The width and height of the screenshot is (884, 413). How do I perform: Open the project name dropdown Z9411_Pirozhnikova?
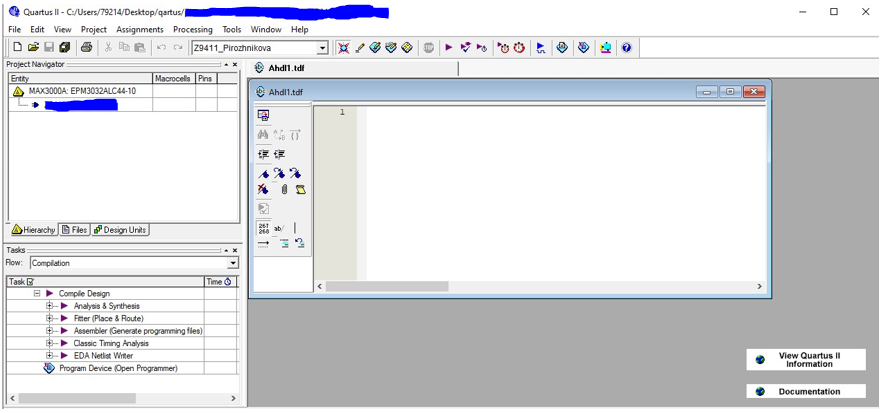coord(322,48)
